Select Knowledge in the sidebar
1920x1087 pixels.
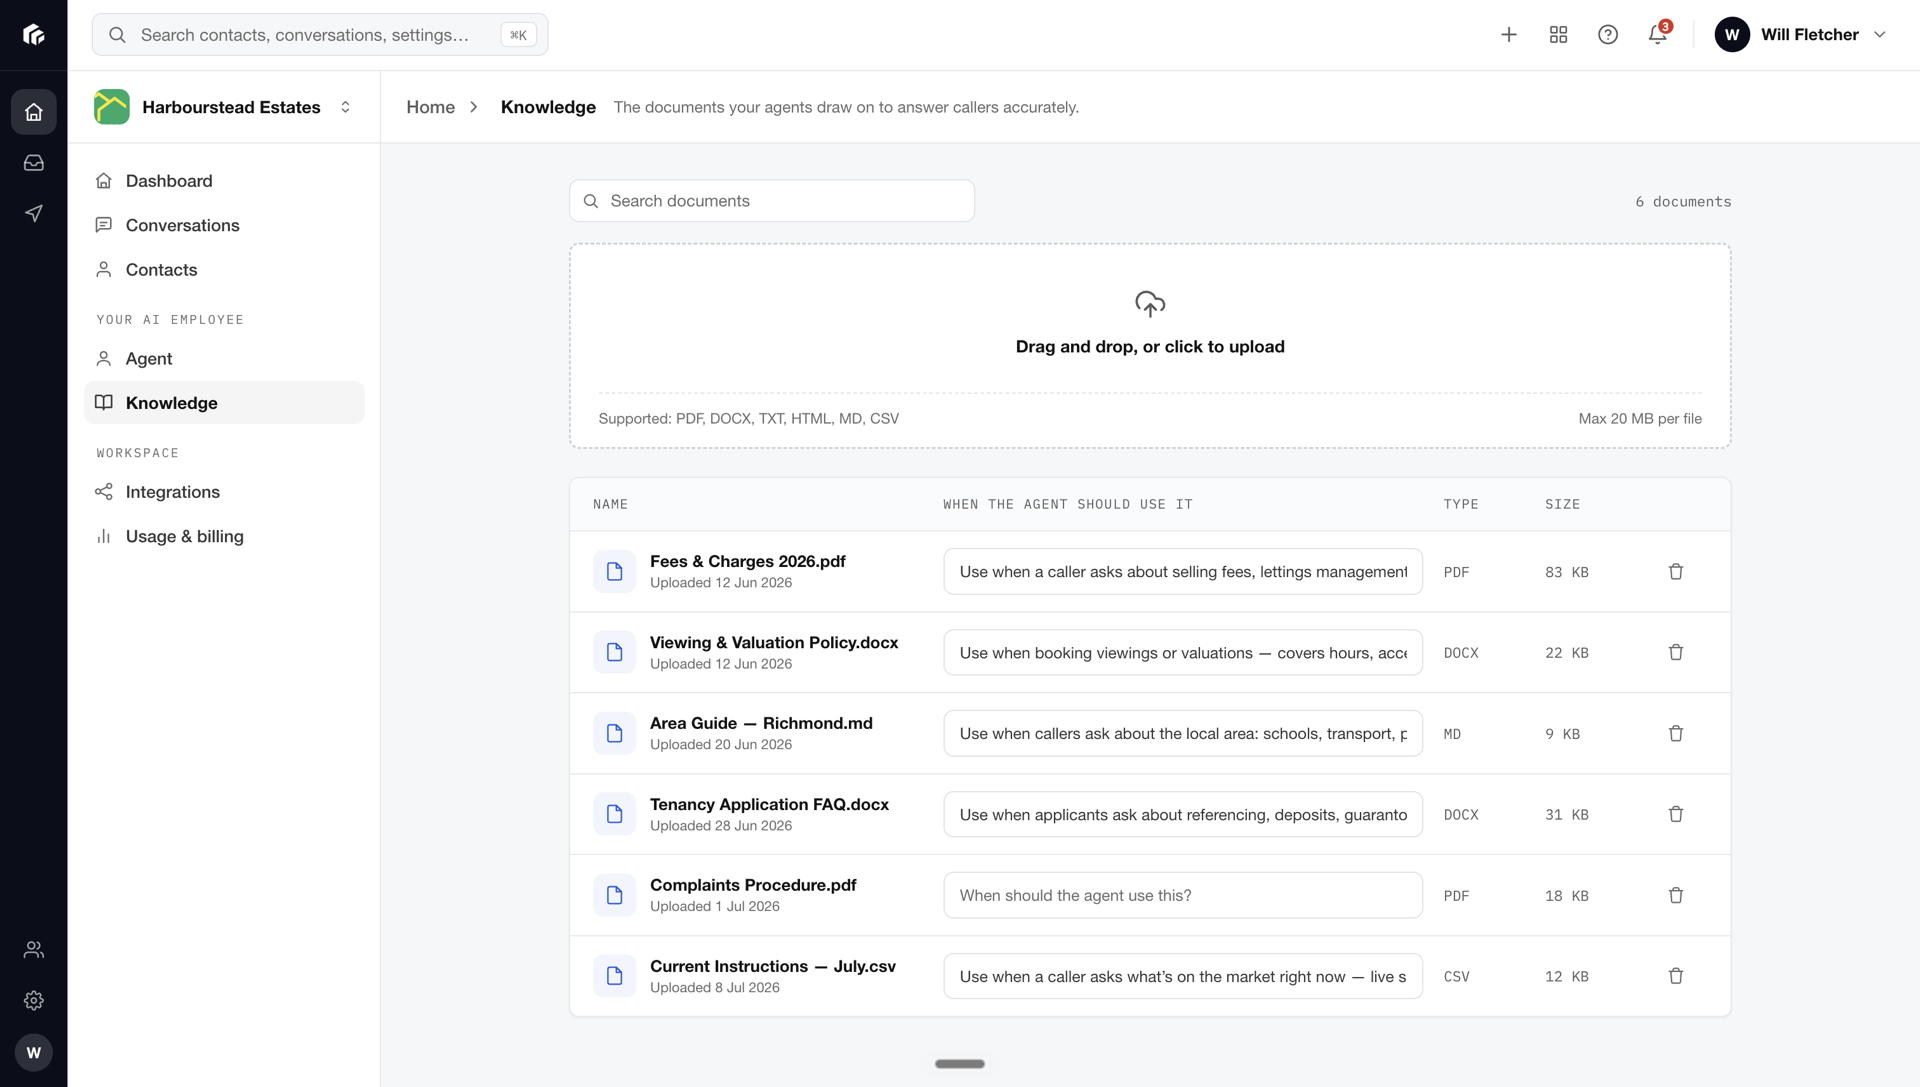point(224,403)
